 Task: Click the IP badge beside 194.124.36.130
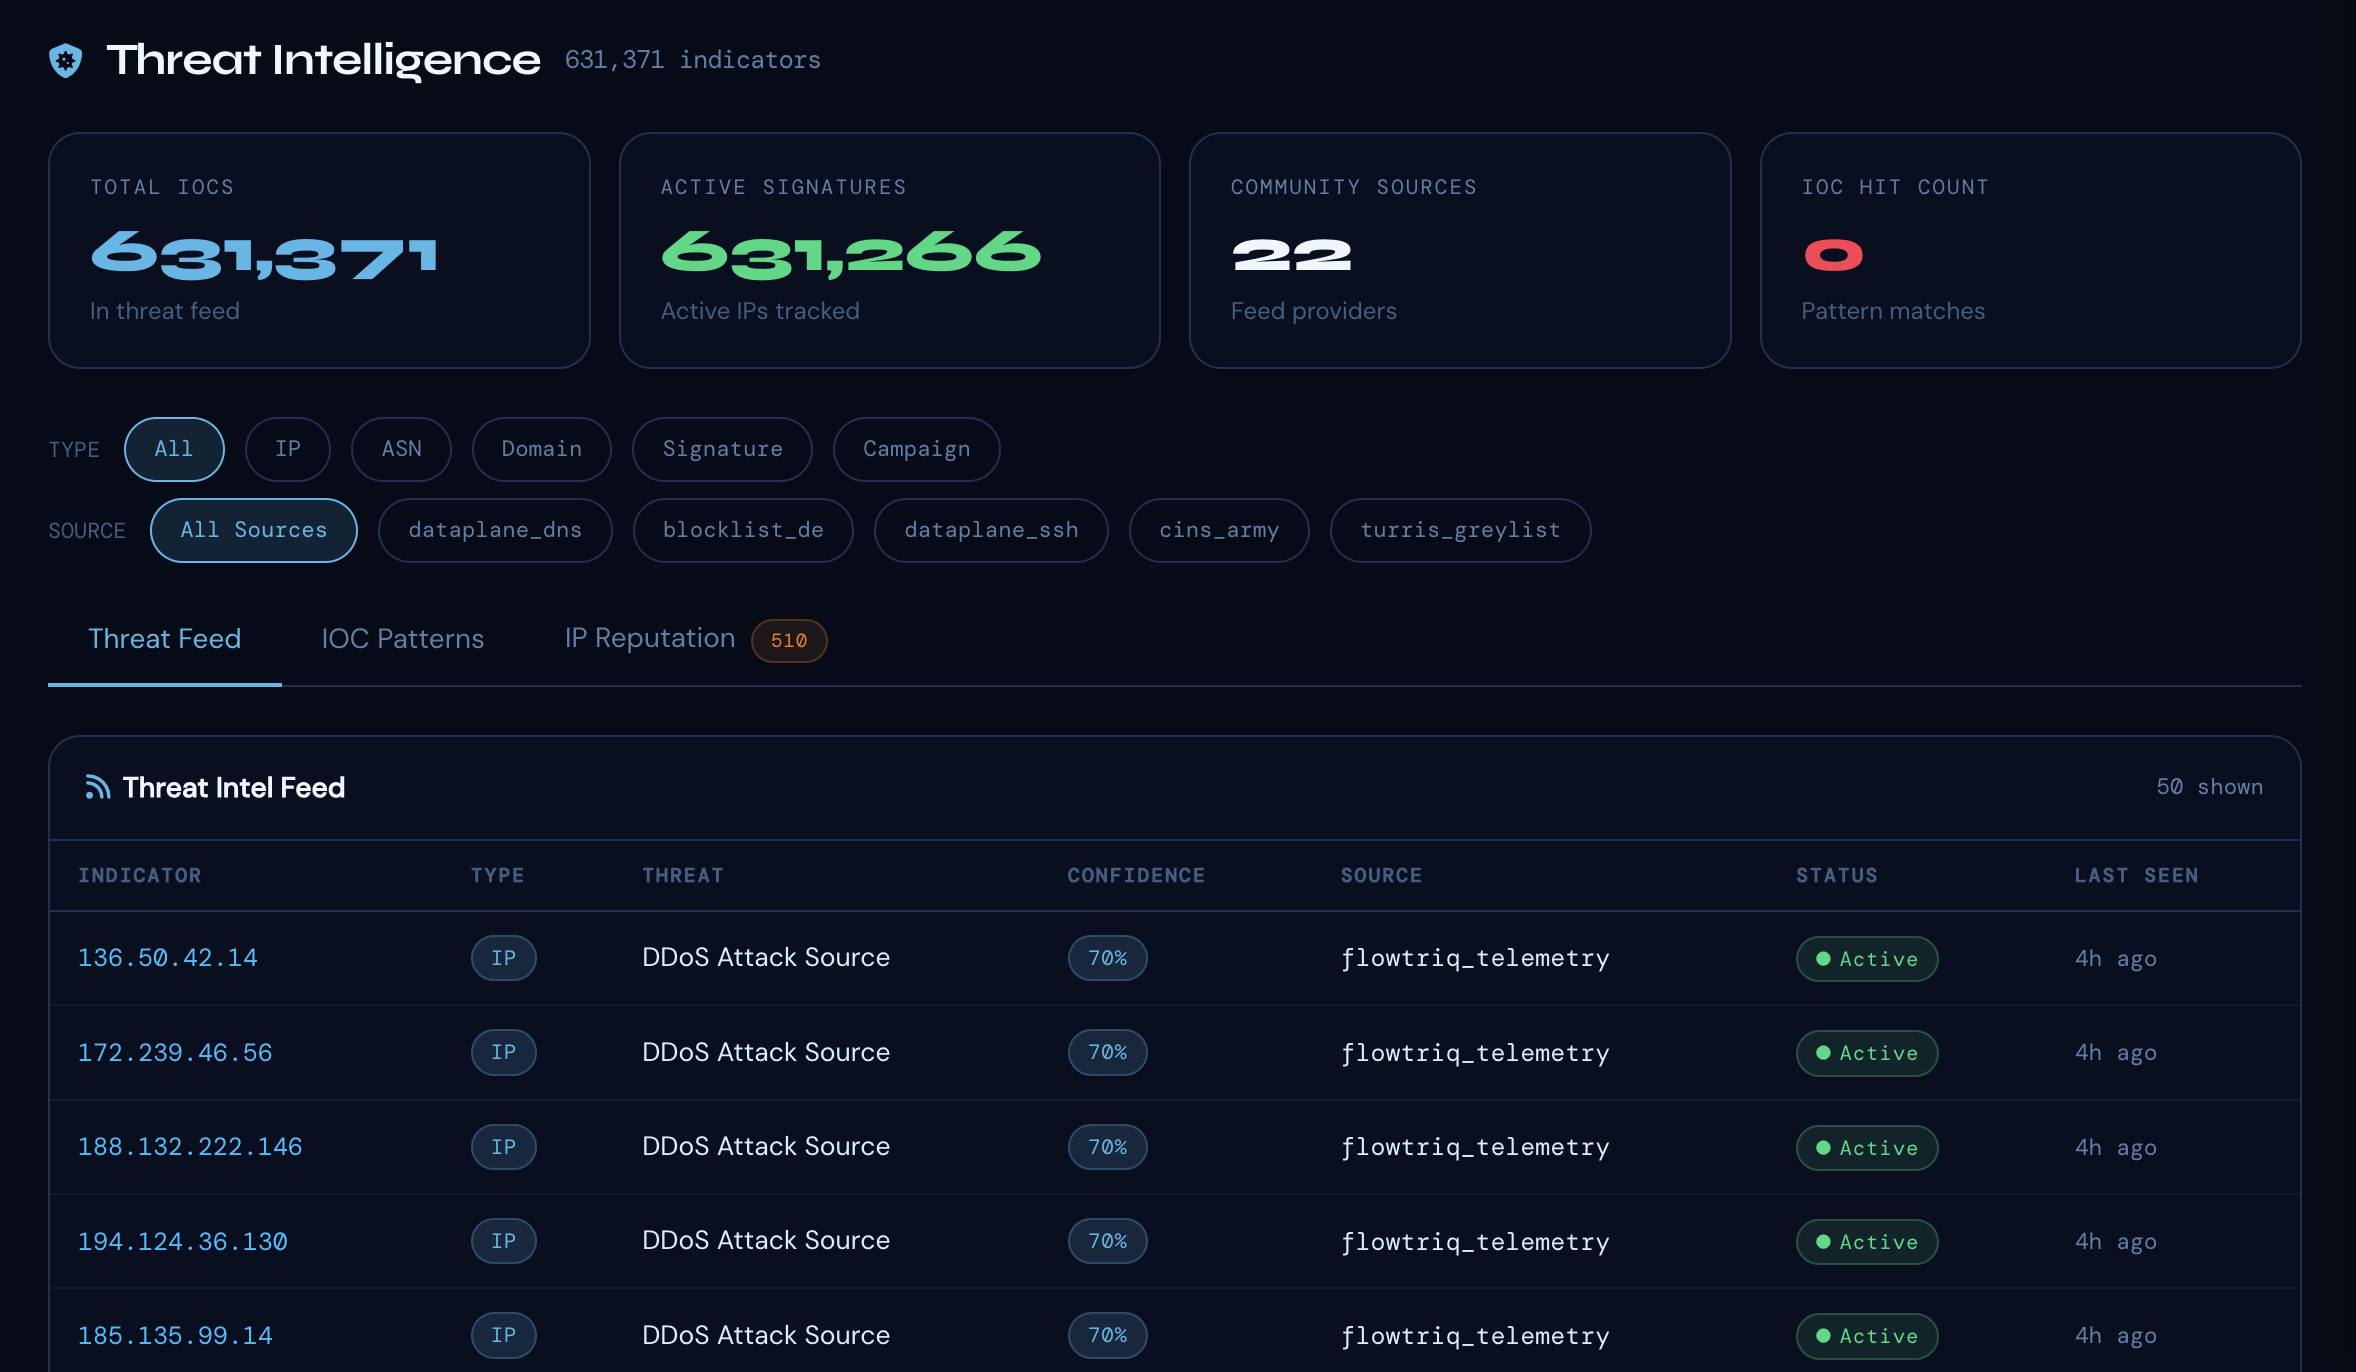tap(503, 1241)
